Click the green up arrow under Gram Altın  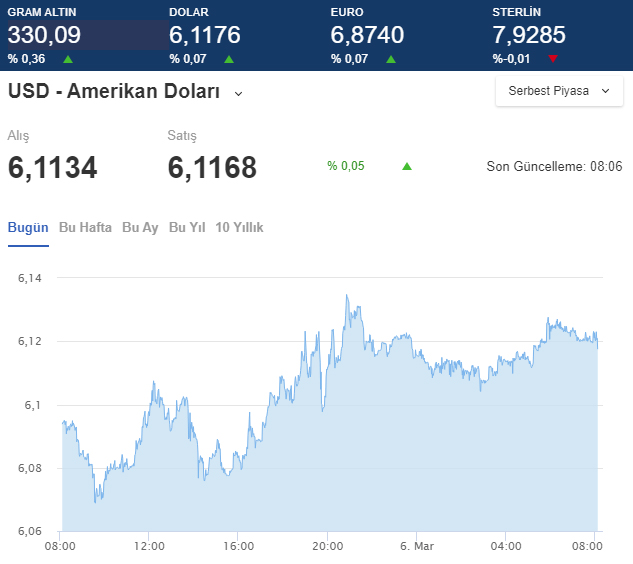coord(68,59)
